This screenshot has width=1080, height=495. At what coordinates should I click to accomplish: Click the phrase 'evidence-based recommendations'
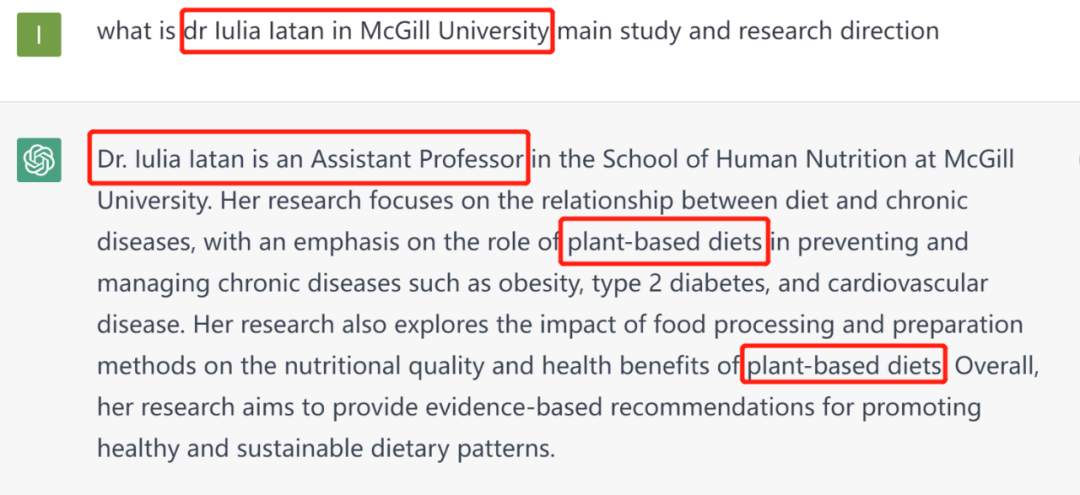coord(620,408)
